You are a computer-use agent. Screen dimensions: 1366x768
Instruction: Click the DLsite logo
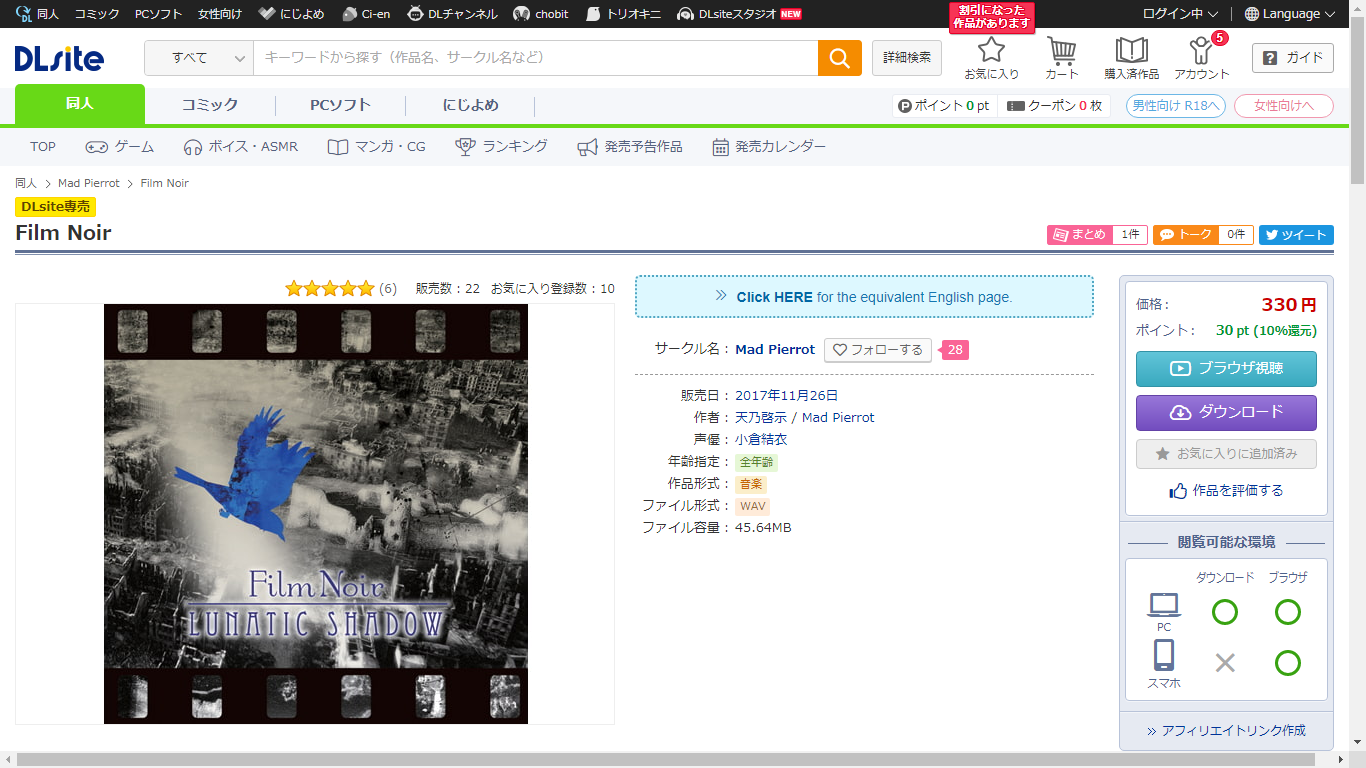59,58
